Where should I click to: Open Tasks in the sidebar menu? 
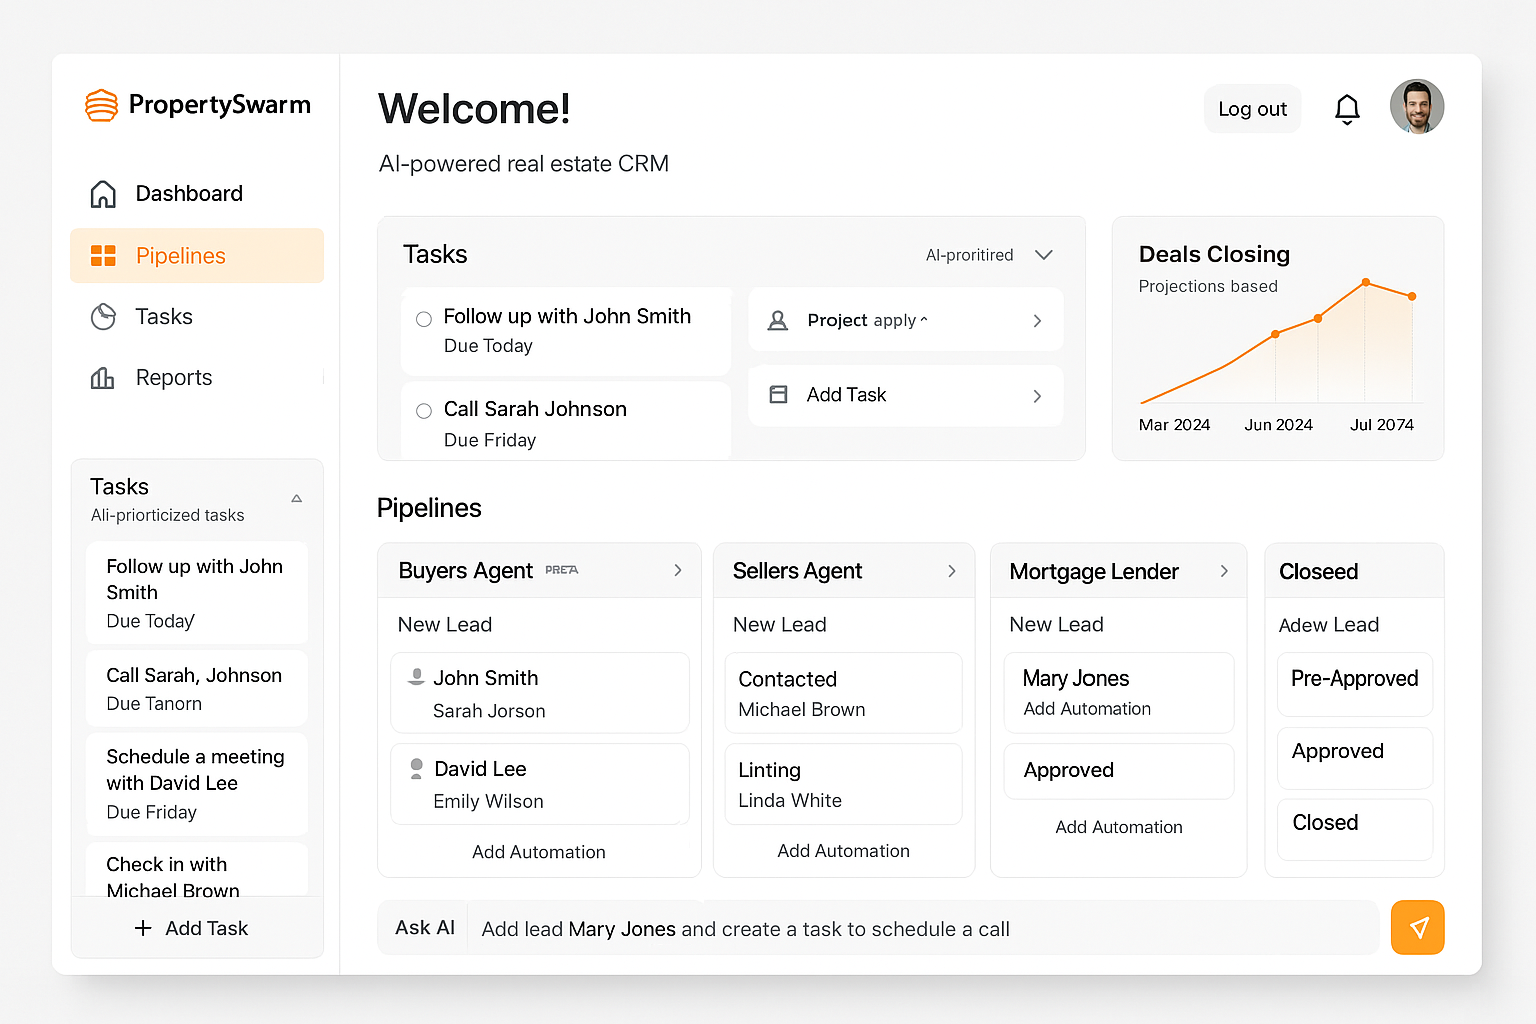point(197,317)
